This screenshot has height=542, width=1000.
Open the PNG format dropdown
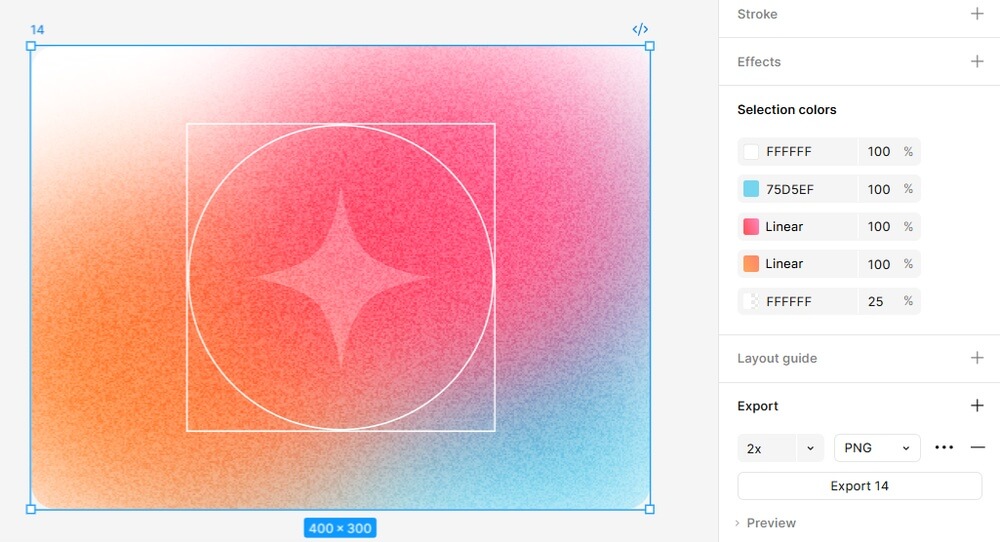click(877, 448)
